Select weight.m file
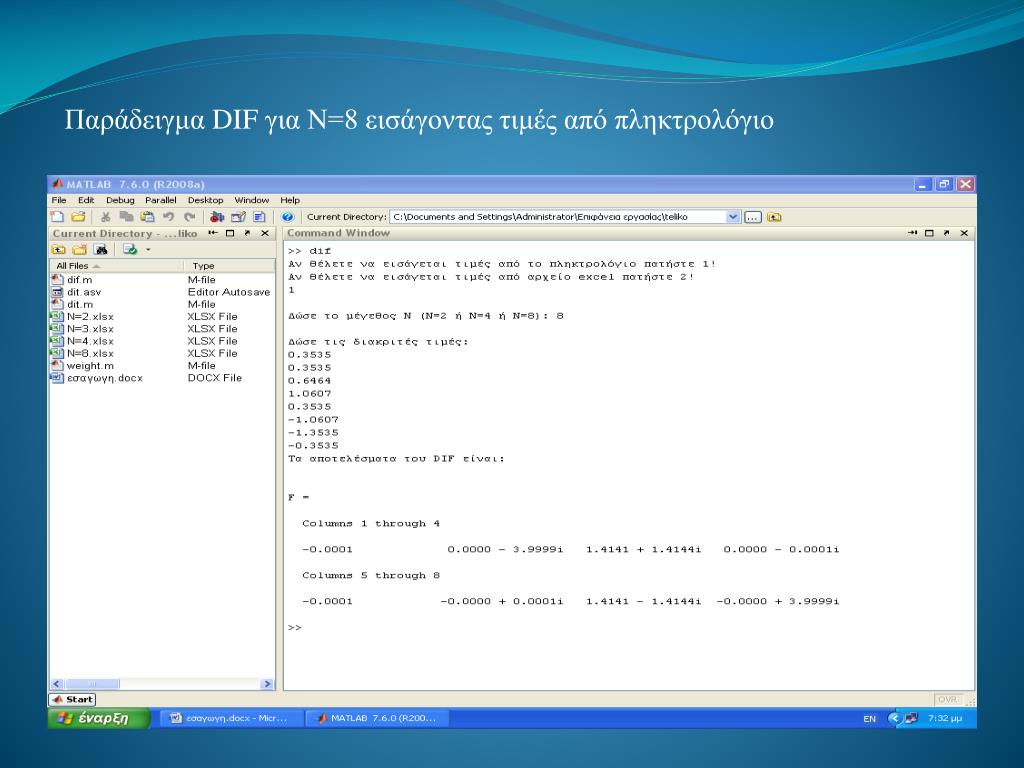The image size is (1024, 768). [x=90, y=366]
